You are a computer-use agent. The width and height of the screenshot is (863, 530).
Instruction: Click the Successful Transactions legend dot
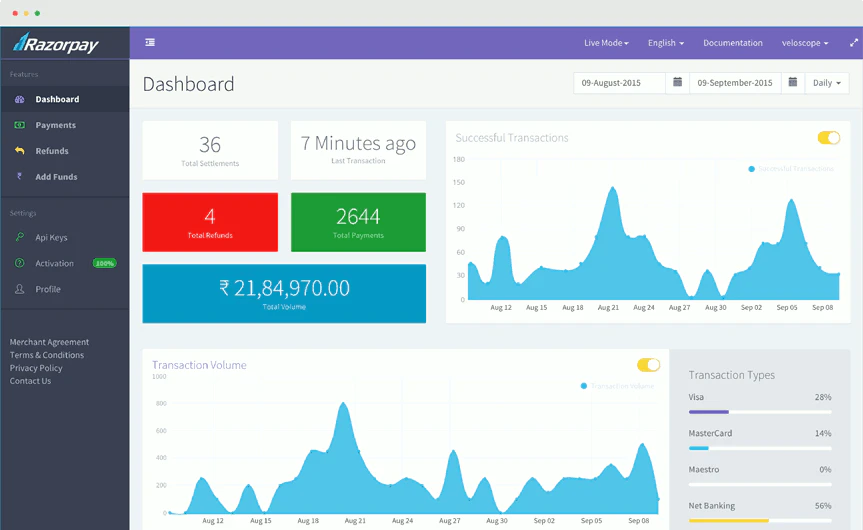click(751, 169)
